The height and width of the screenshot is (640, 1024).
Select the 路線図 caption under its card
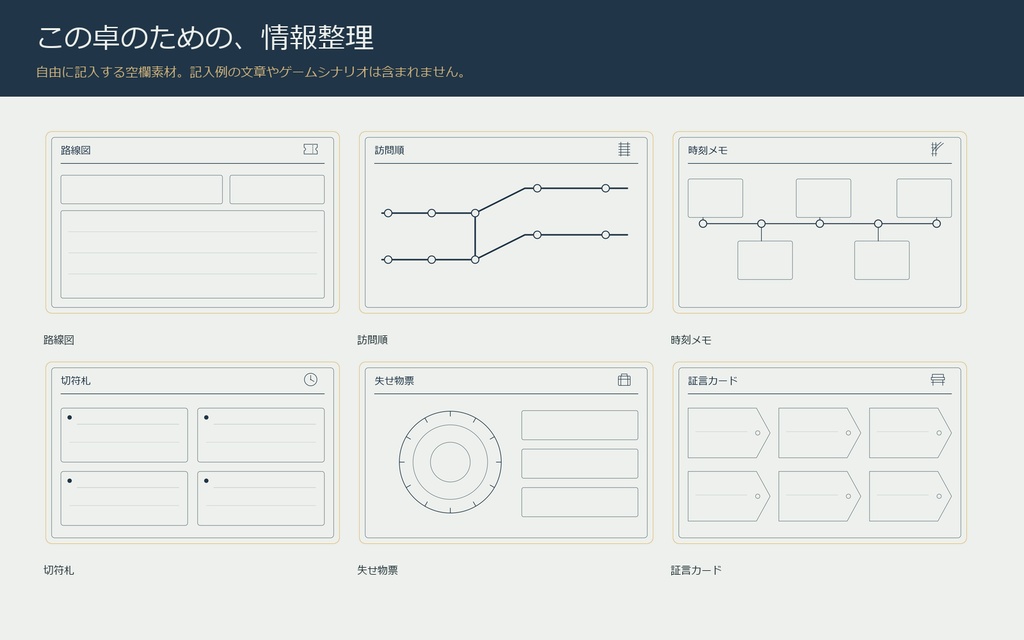tap(59, 340)
